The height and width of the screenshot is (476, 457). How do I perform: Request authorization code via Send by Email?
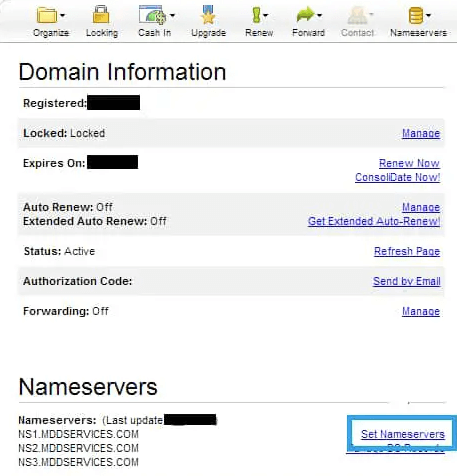click(407, 281)
